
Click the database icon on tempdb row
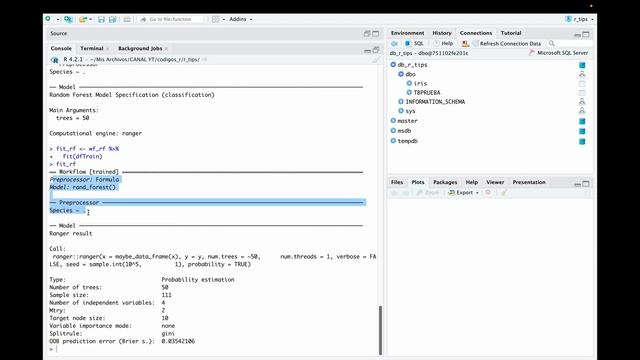coord(582,141)
